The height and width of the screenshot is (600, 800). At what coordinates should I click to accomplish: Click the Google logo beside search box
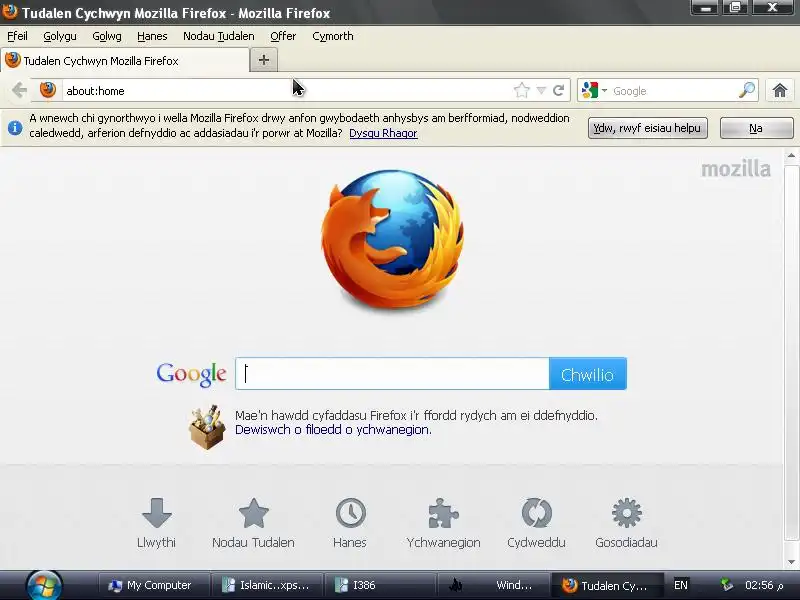(x=191, y=375)
